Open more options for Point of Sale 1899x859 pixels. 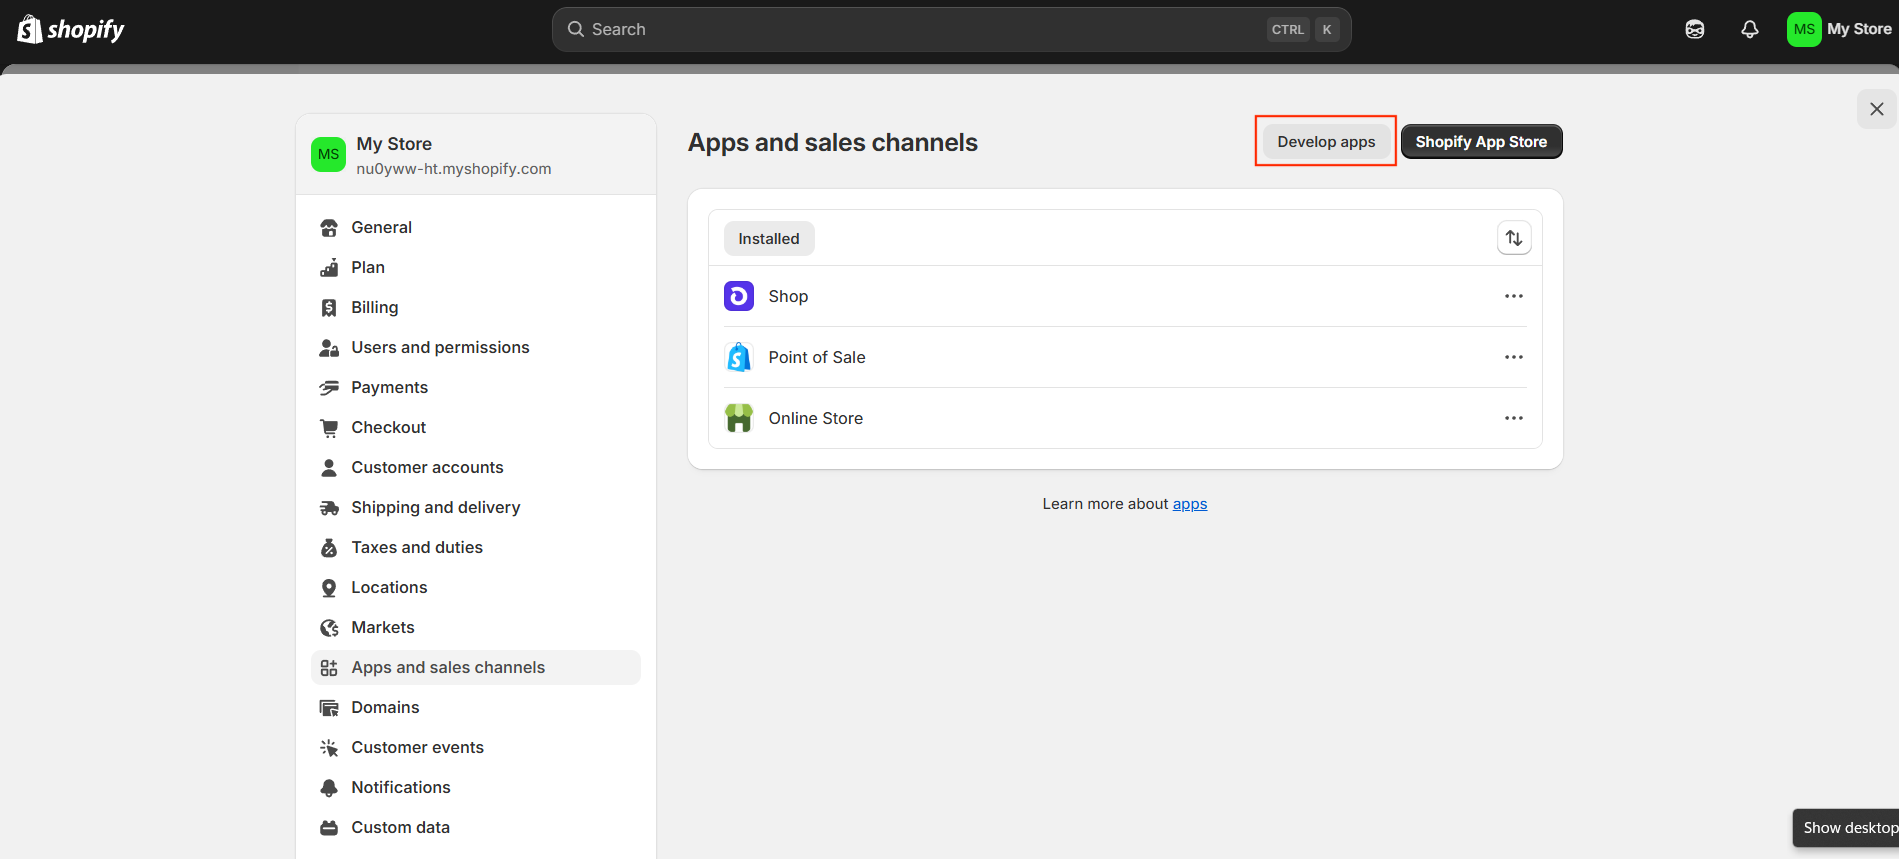1514,357
